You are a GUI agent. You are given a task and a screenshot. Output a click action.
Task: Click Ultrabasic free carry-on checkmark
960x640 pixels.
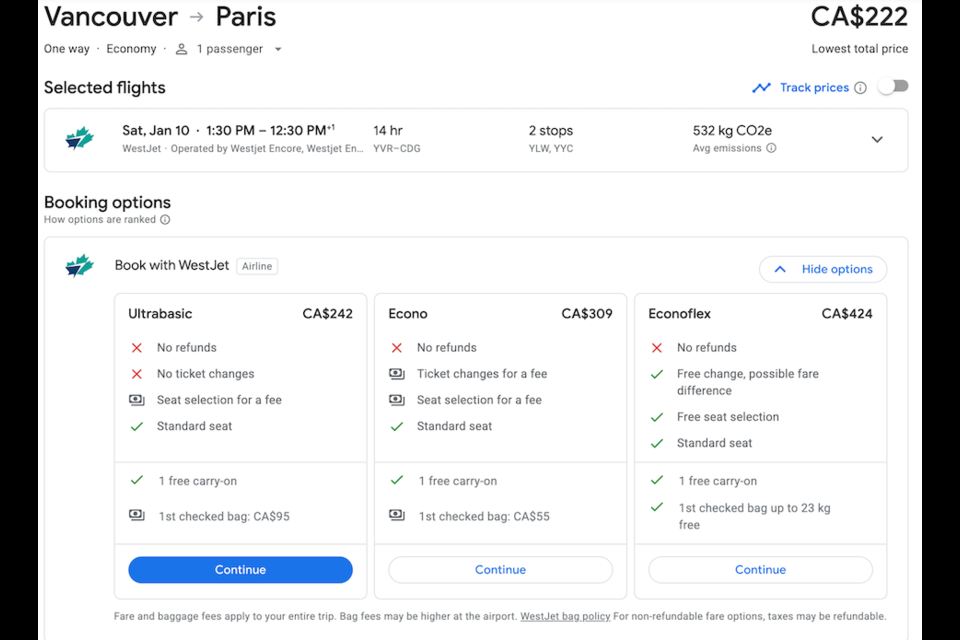click(x=137, y=480)
